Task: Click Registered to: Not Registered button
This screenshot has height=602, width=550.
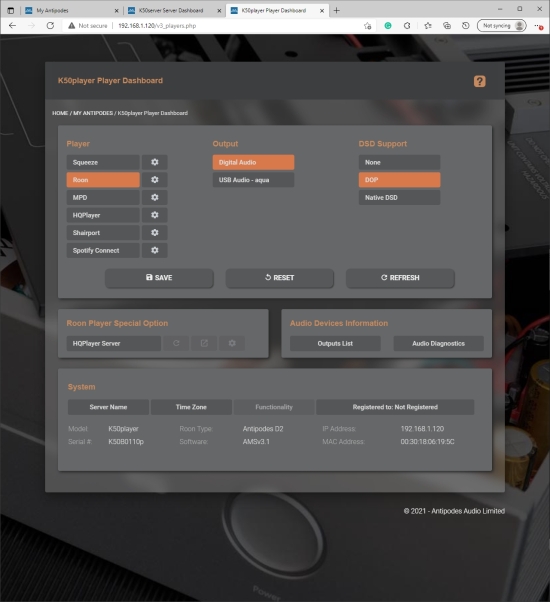Action: (395, 407)
